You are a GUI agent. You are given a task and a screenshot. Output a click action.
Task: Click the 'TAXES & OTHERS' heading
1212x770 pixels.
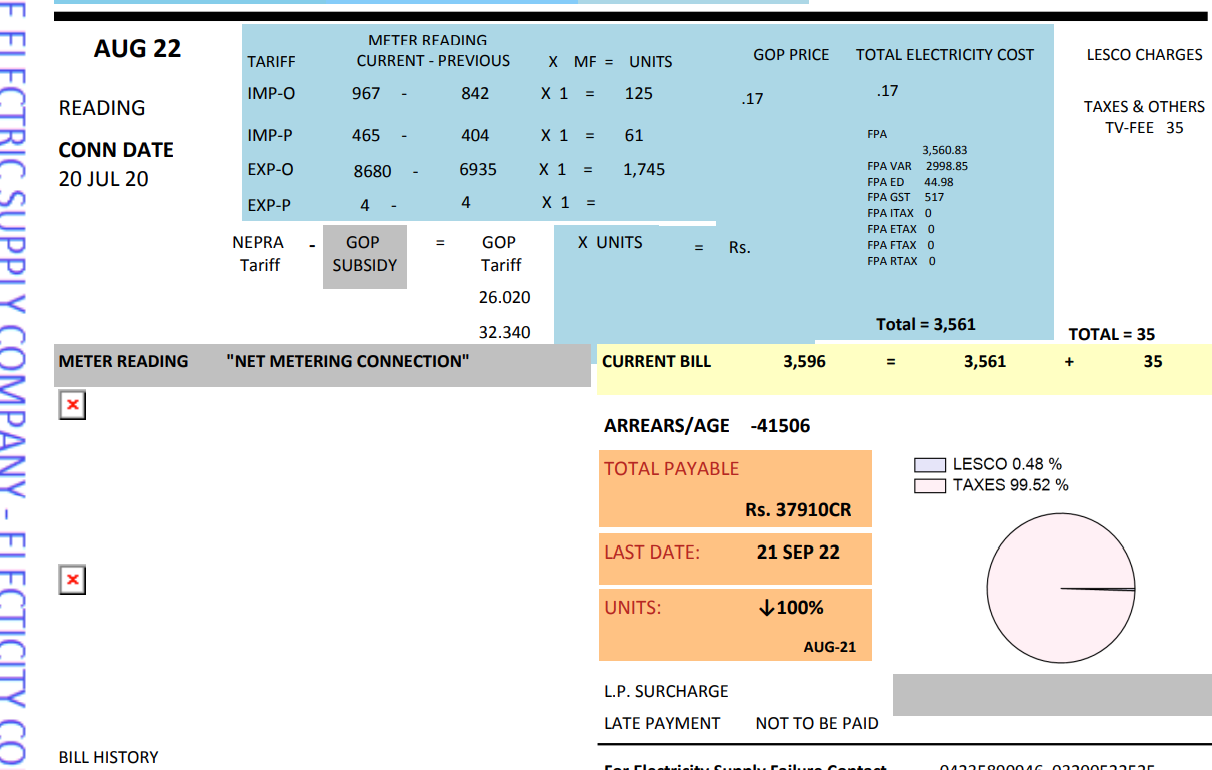pyautogui.click(x=1145, y=107)
